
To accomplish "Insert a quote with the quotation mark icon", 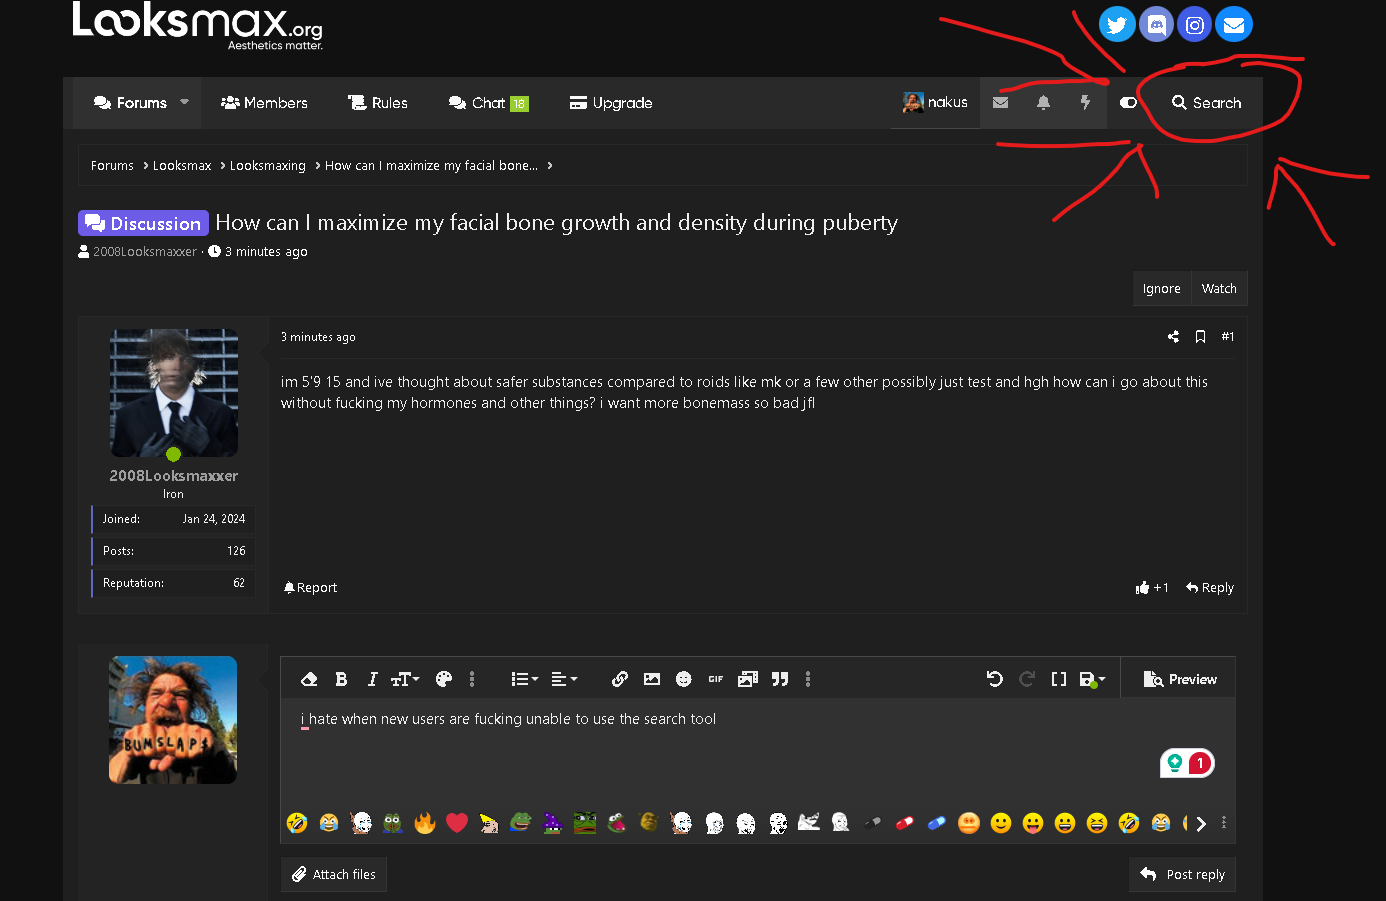I will point(780,679).
